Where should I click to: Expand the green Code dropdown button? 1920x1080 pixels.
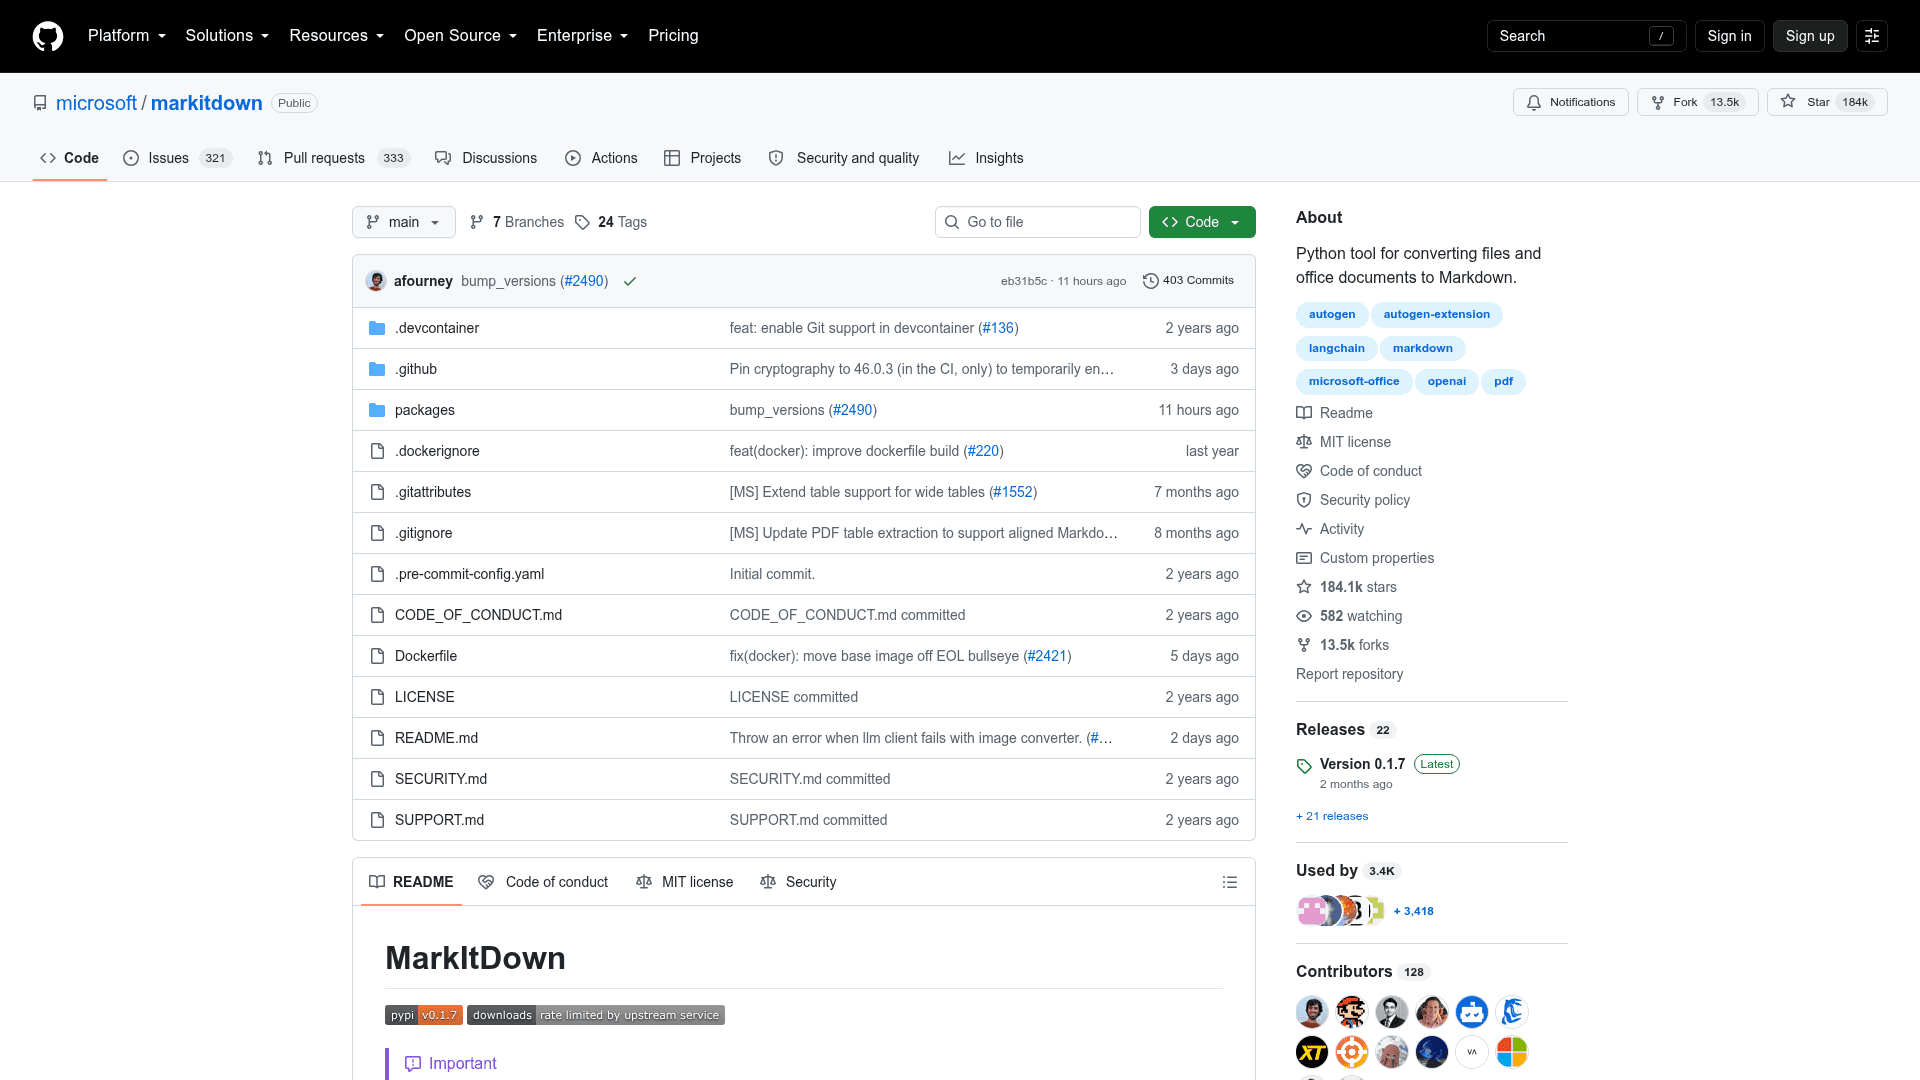coord(1202,222)
